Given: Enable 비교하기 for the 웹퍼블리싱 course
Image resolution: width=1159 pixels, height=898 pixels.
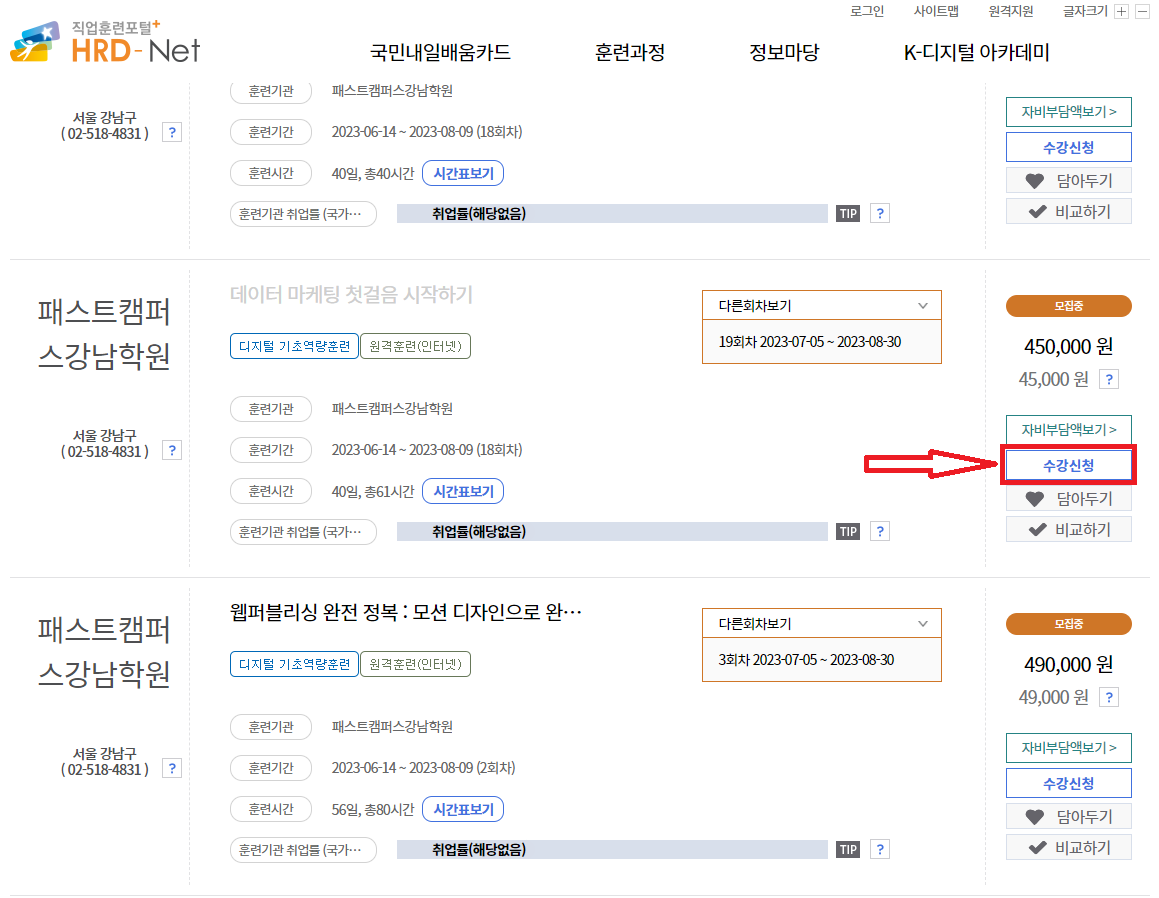Looking at the screenshot, I should (1068, 847).
